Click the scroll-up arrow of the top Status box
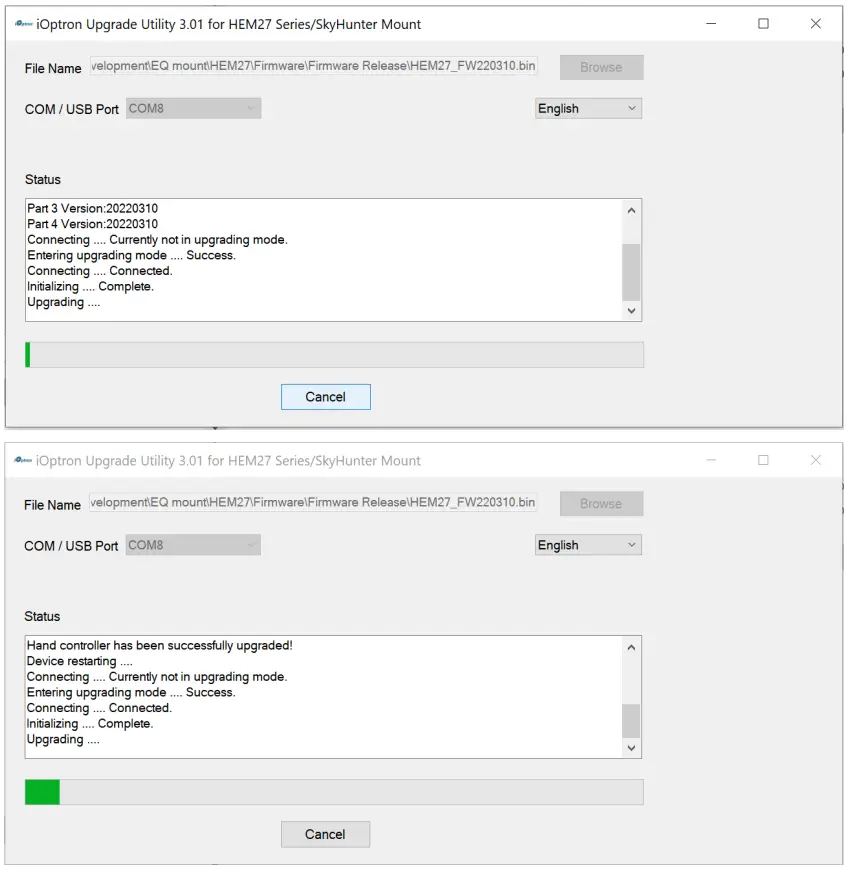 pyautogui.click(x=631, y=210)
